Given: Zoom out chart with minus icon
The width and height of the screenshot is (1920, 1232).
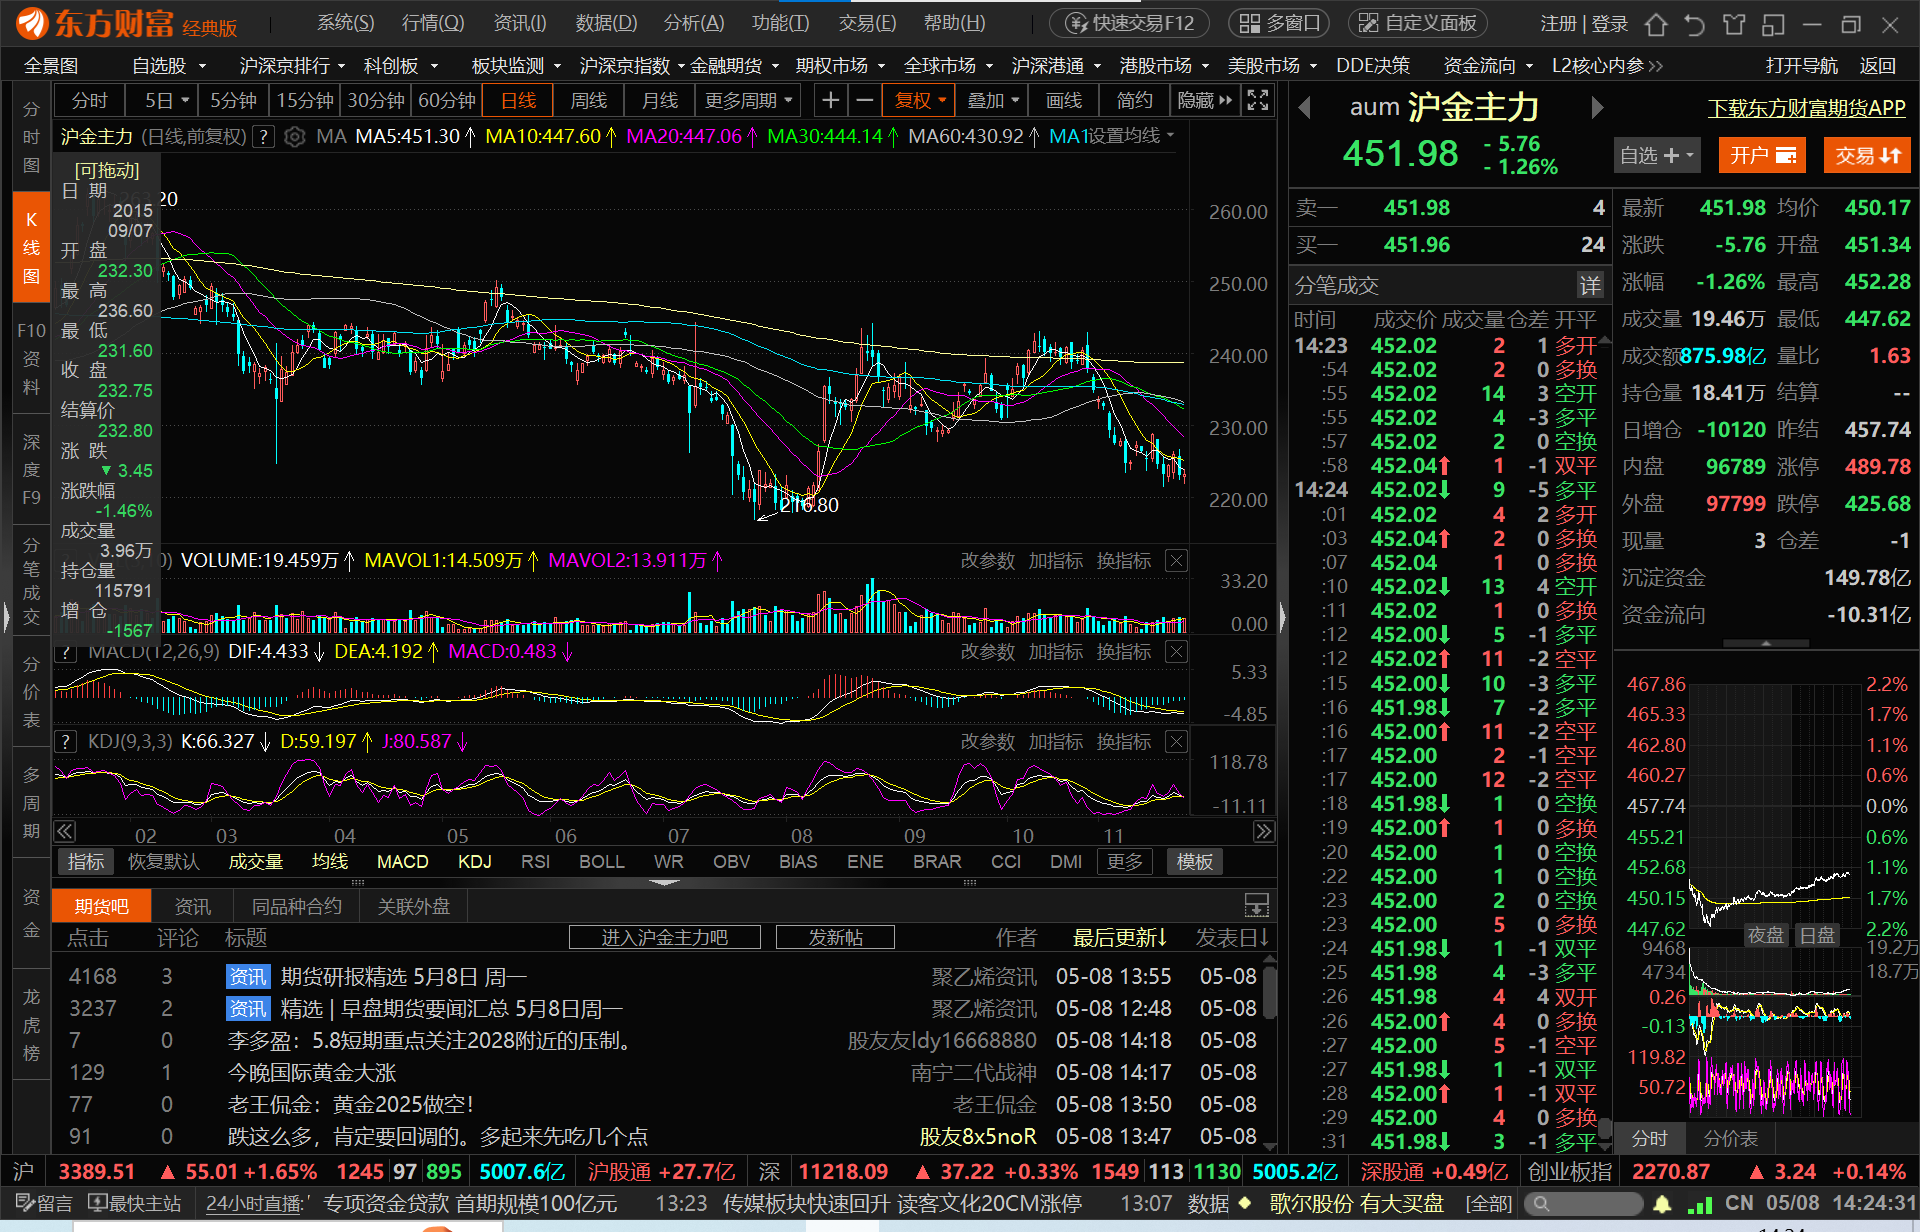Looking at the screenshot, I should click(x=865, y=100).
